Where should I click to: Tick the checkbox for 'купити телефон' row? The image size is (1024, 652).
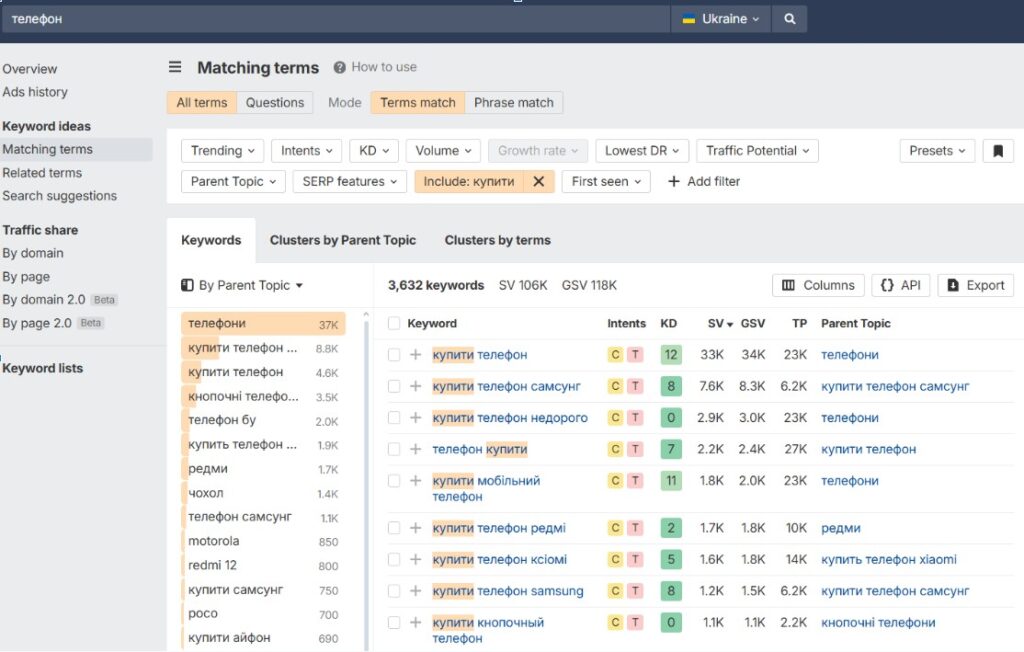tap(394, 355)
